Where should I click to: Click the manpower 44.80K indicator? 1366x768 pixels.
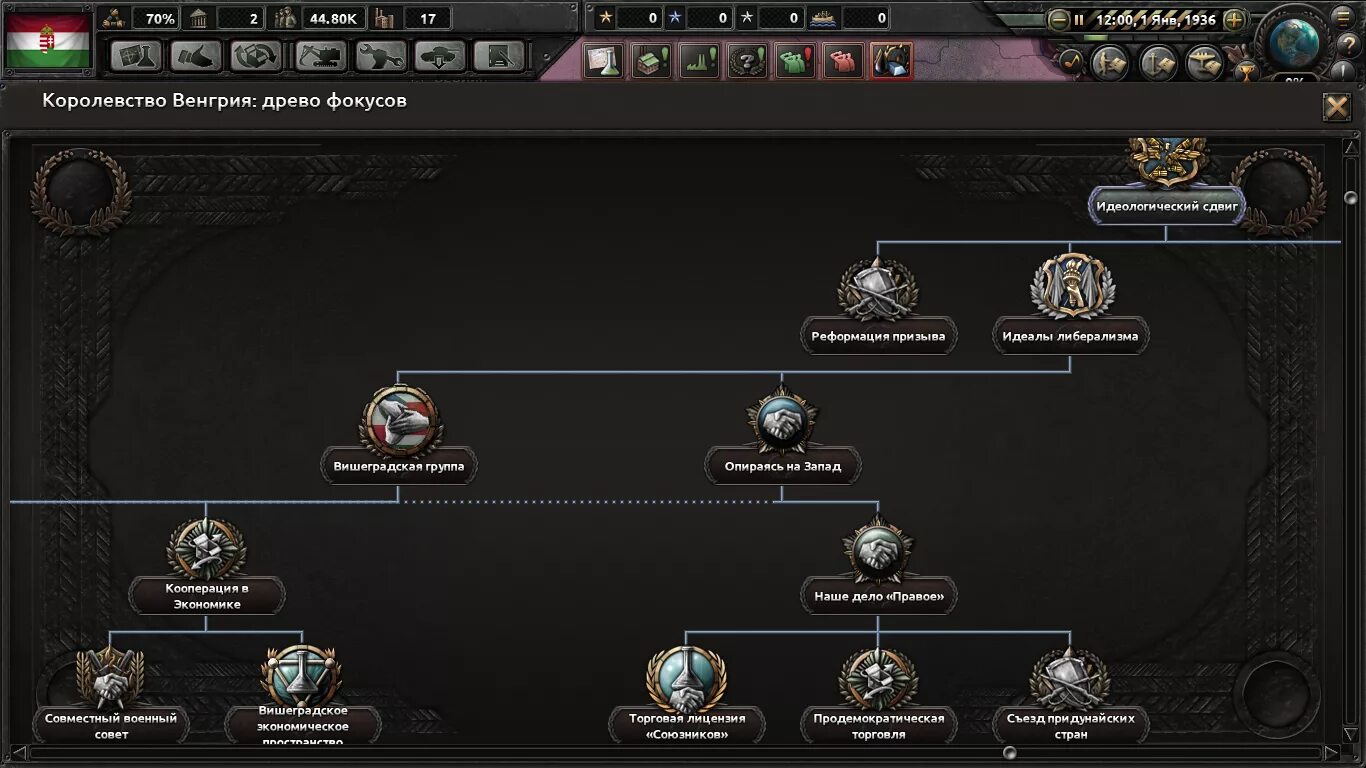coord(316,18)
